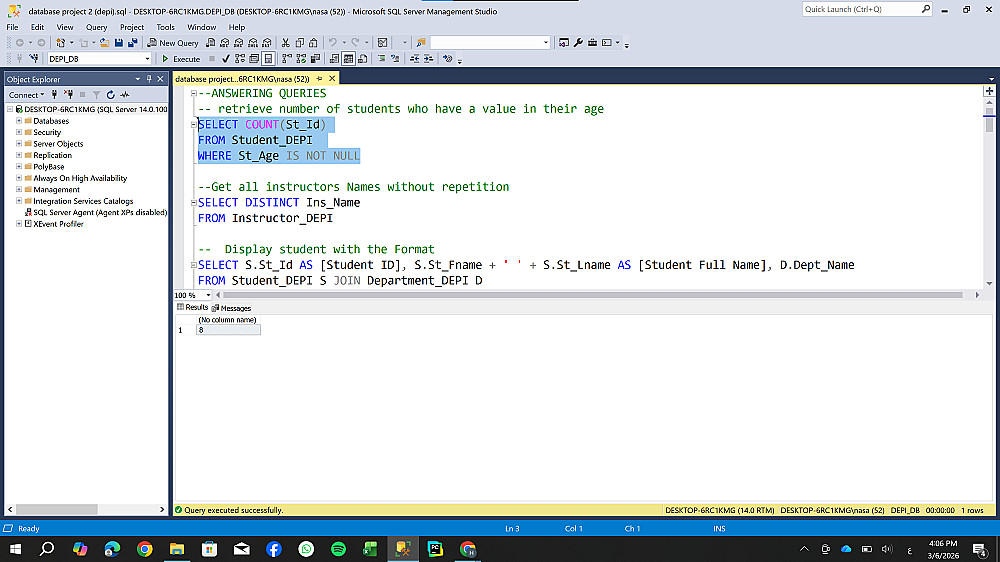This screenshot has width=1000, height=562.
Task: Click the result cell showing 8
Action: (228, 330)
